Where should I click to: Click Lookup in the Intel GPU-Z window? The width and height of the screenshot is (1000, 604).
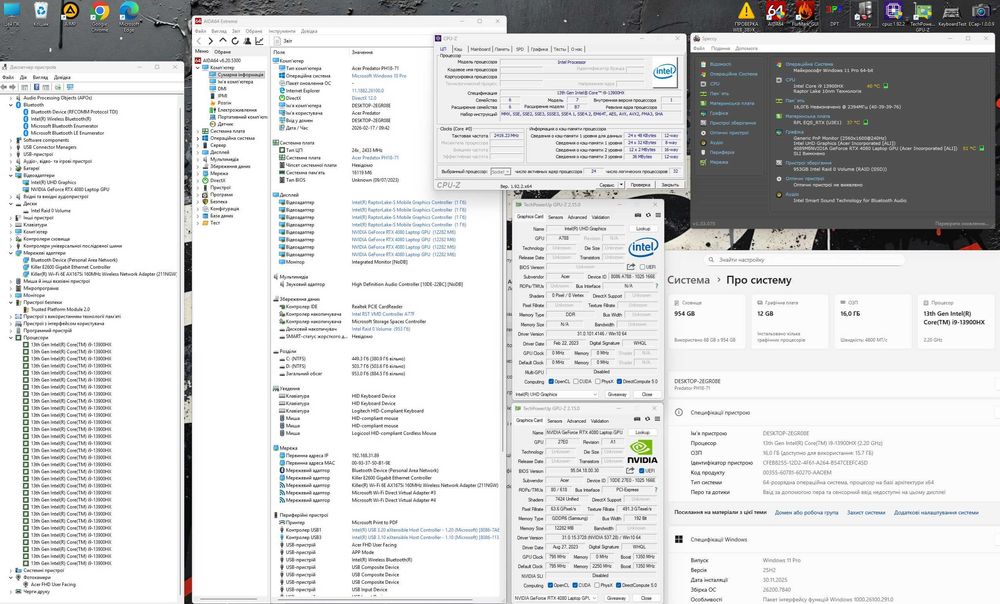click(x=643, y=228)
